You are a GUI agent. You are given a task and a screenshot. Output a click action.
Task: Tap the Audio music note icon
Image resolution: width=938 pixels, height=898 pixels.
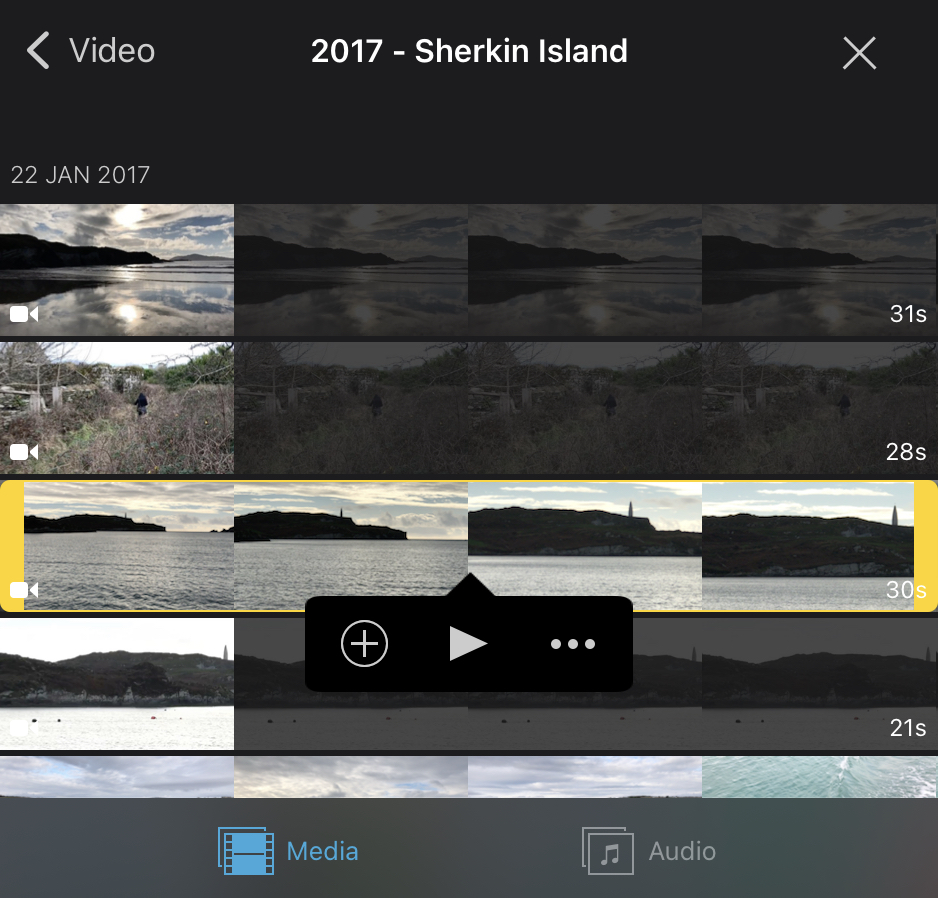coord(608,851)
